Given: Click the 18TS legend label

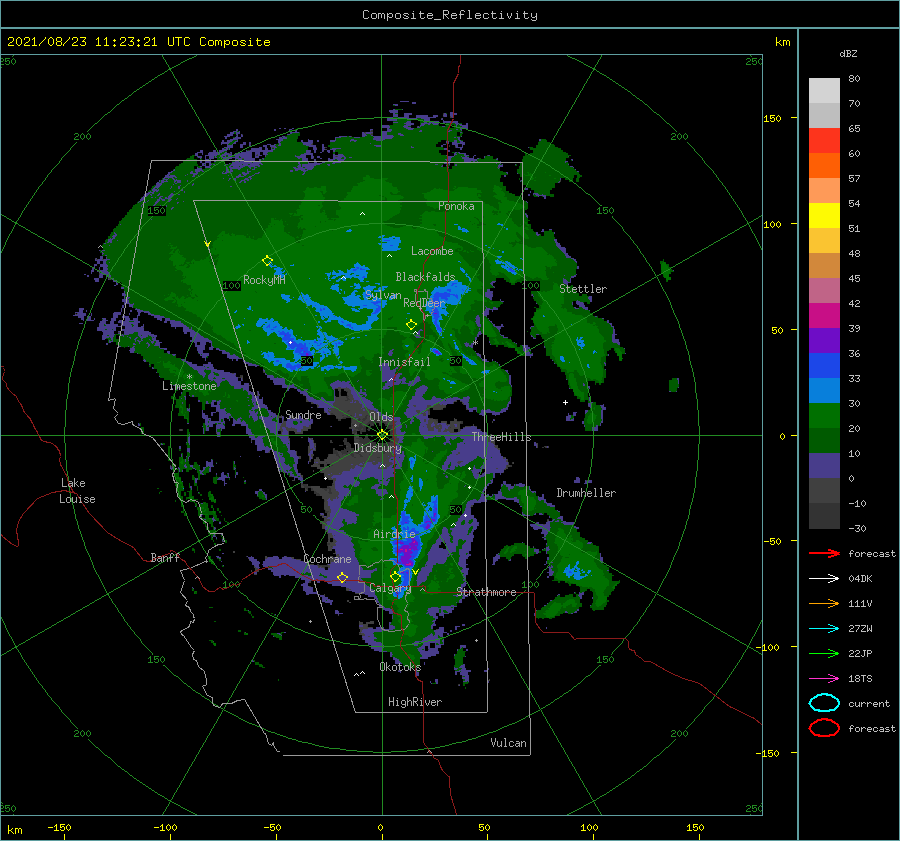Looking at the screenshot, I should pos(860,679).
